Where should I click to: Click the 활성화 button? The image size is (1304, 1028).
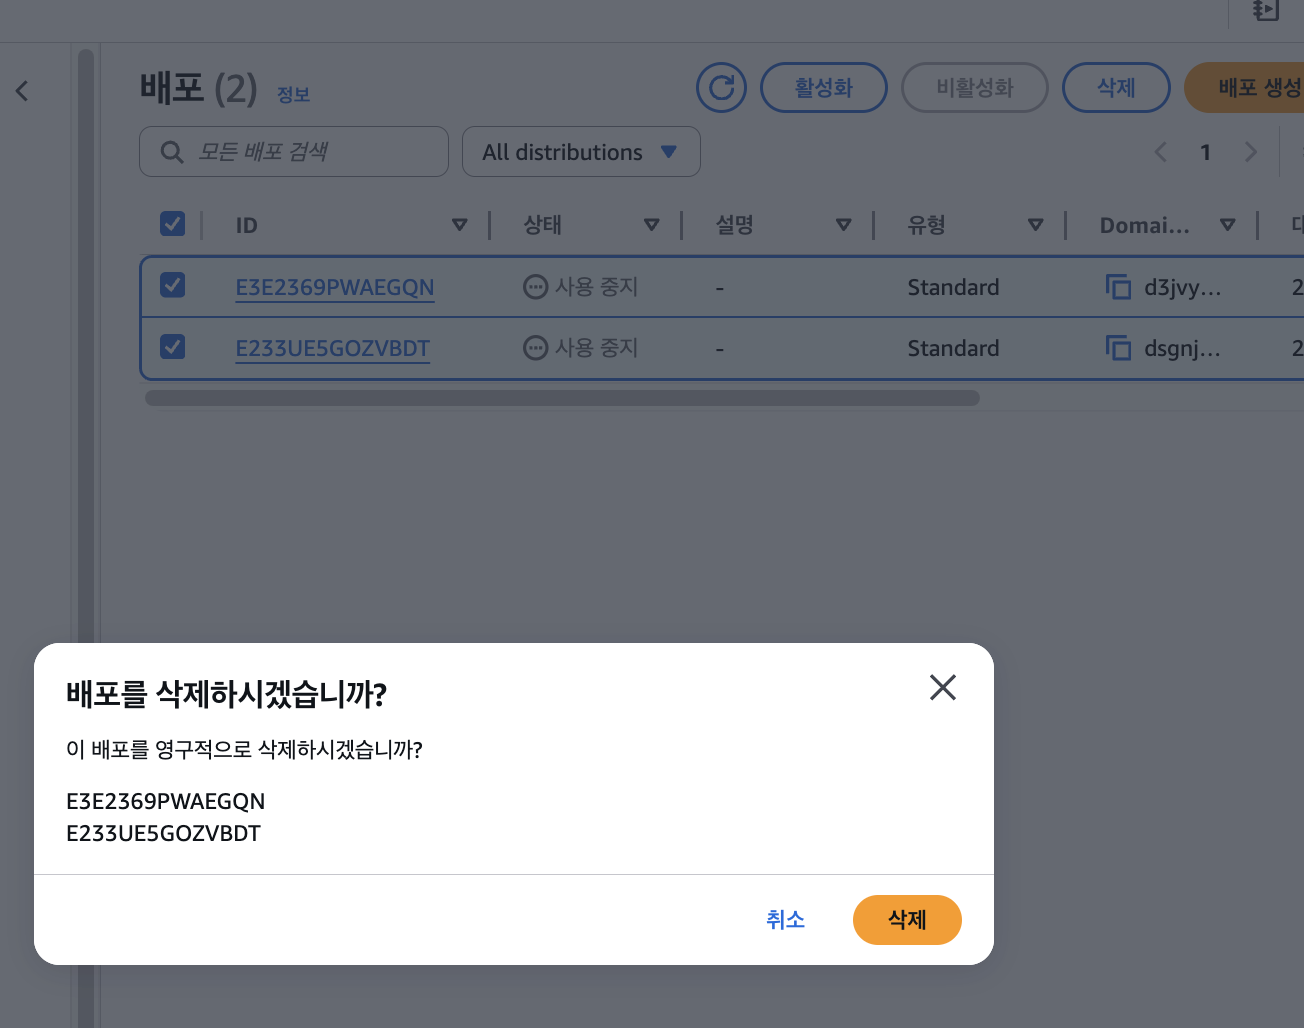tap(824, 88)
